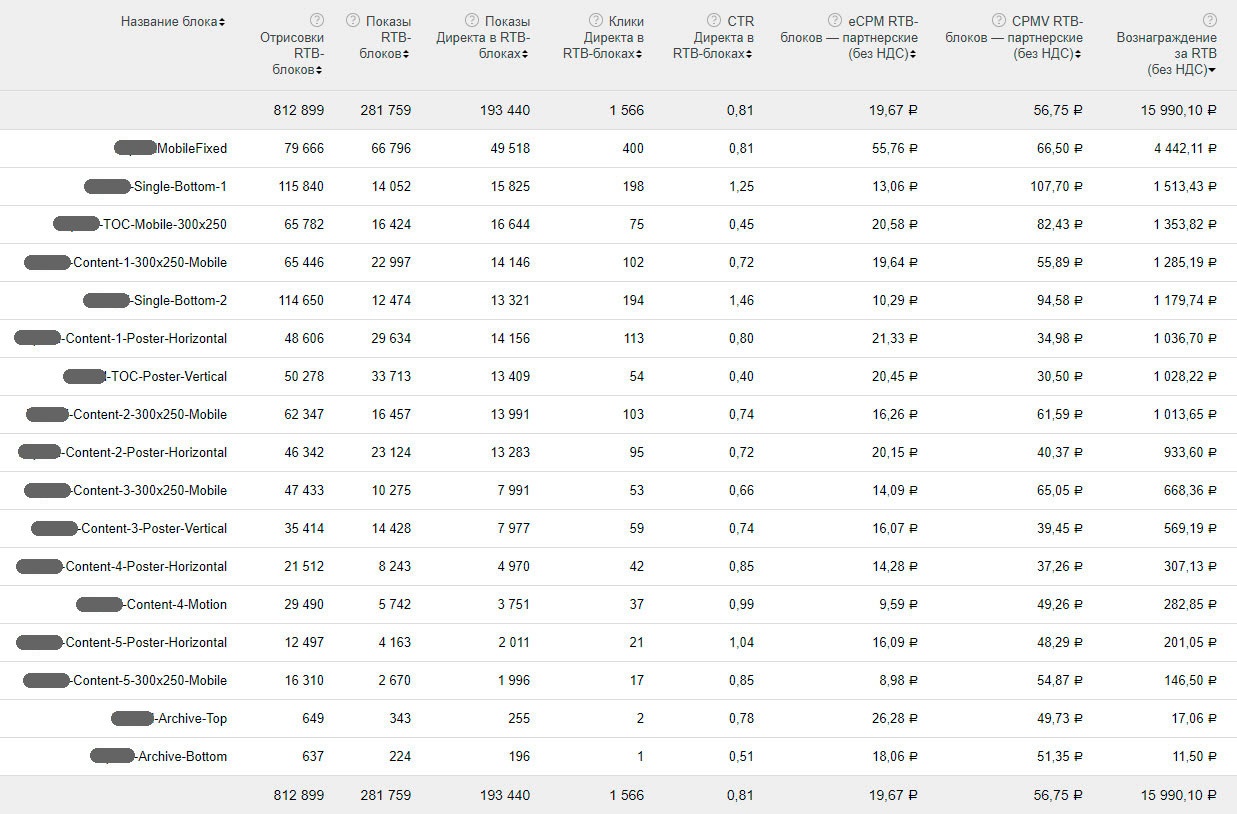Click the help icon beside CTR header
The height and width of the screenshot is (814, 1237).
pyautogui.click(x=714, y=20)
